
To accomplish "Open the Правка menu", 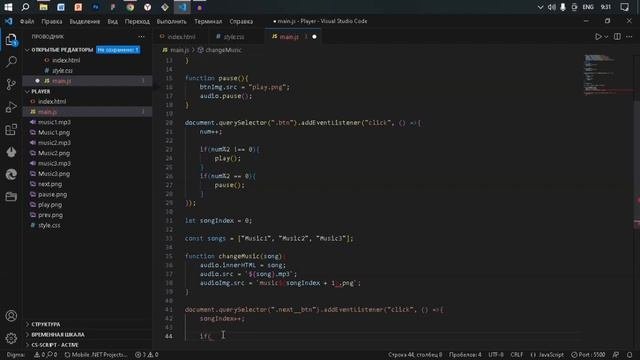I will click(x=52, y=21).
